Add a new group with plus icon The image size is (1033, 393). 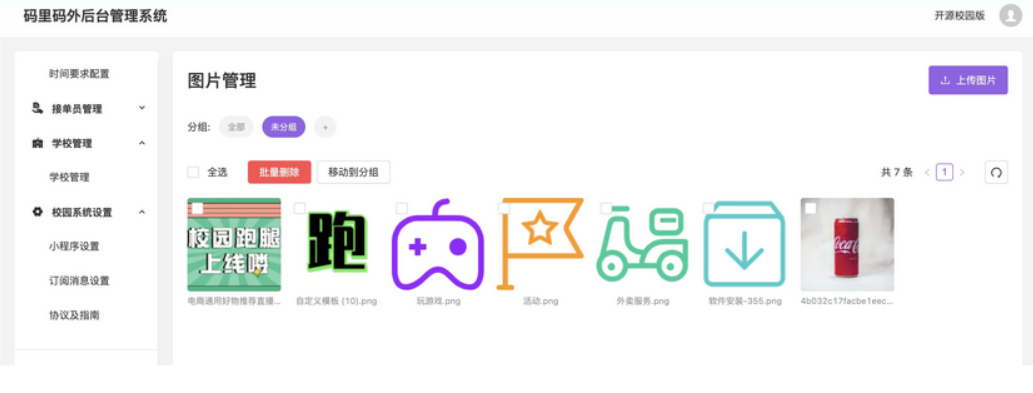coord(325,127)
